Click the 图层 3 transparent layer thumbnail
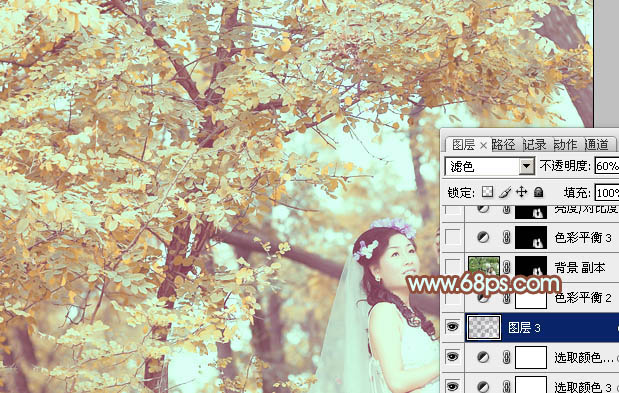 [484, 328]
